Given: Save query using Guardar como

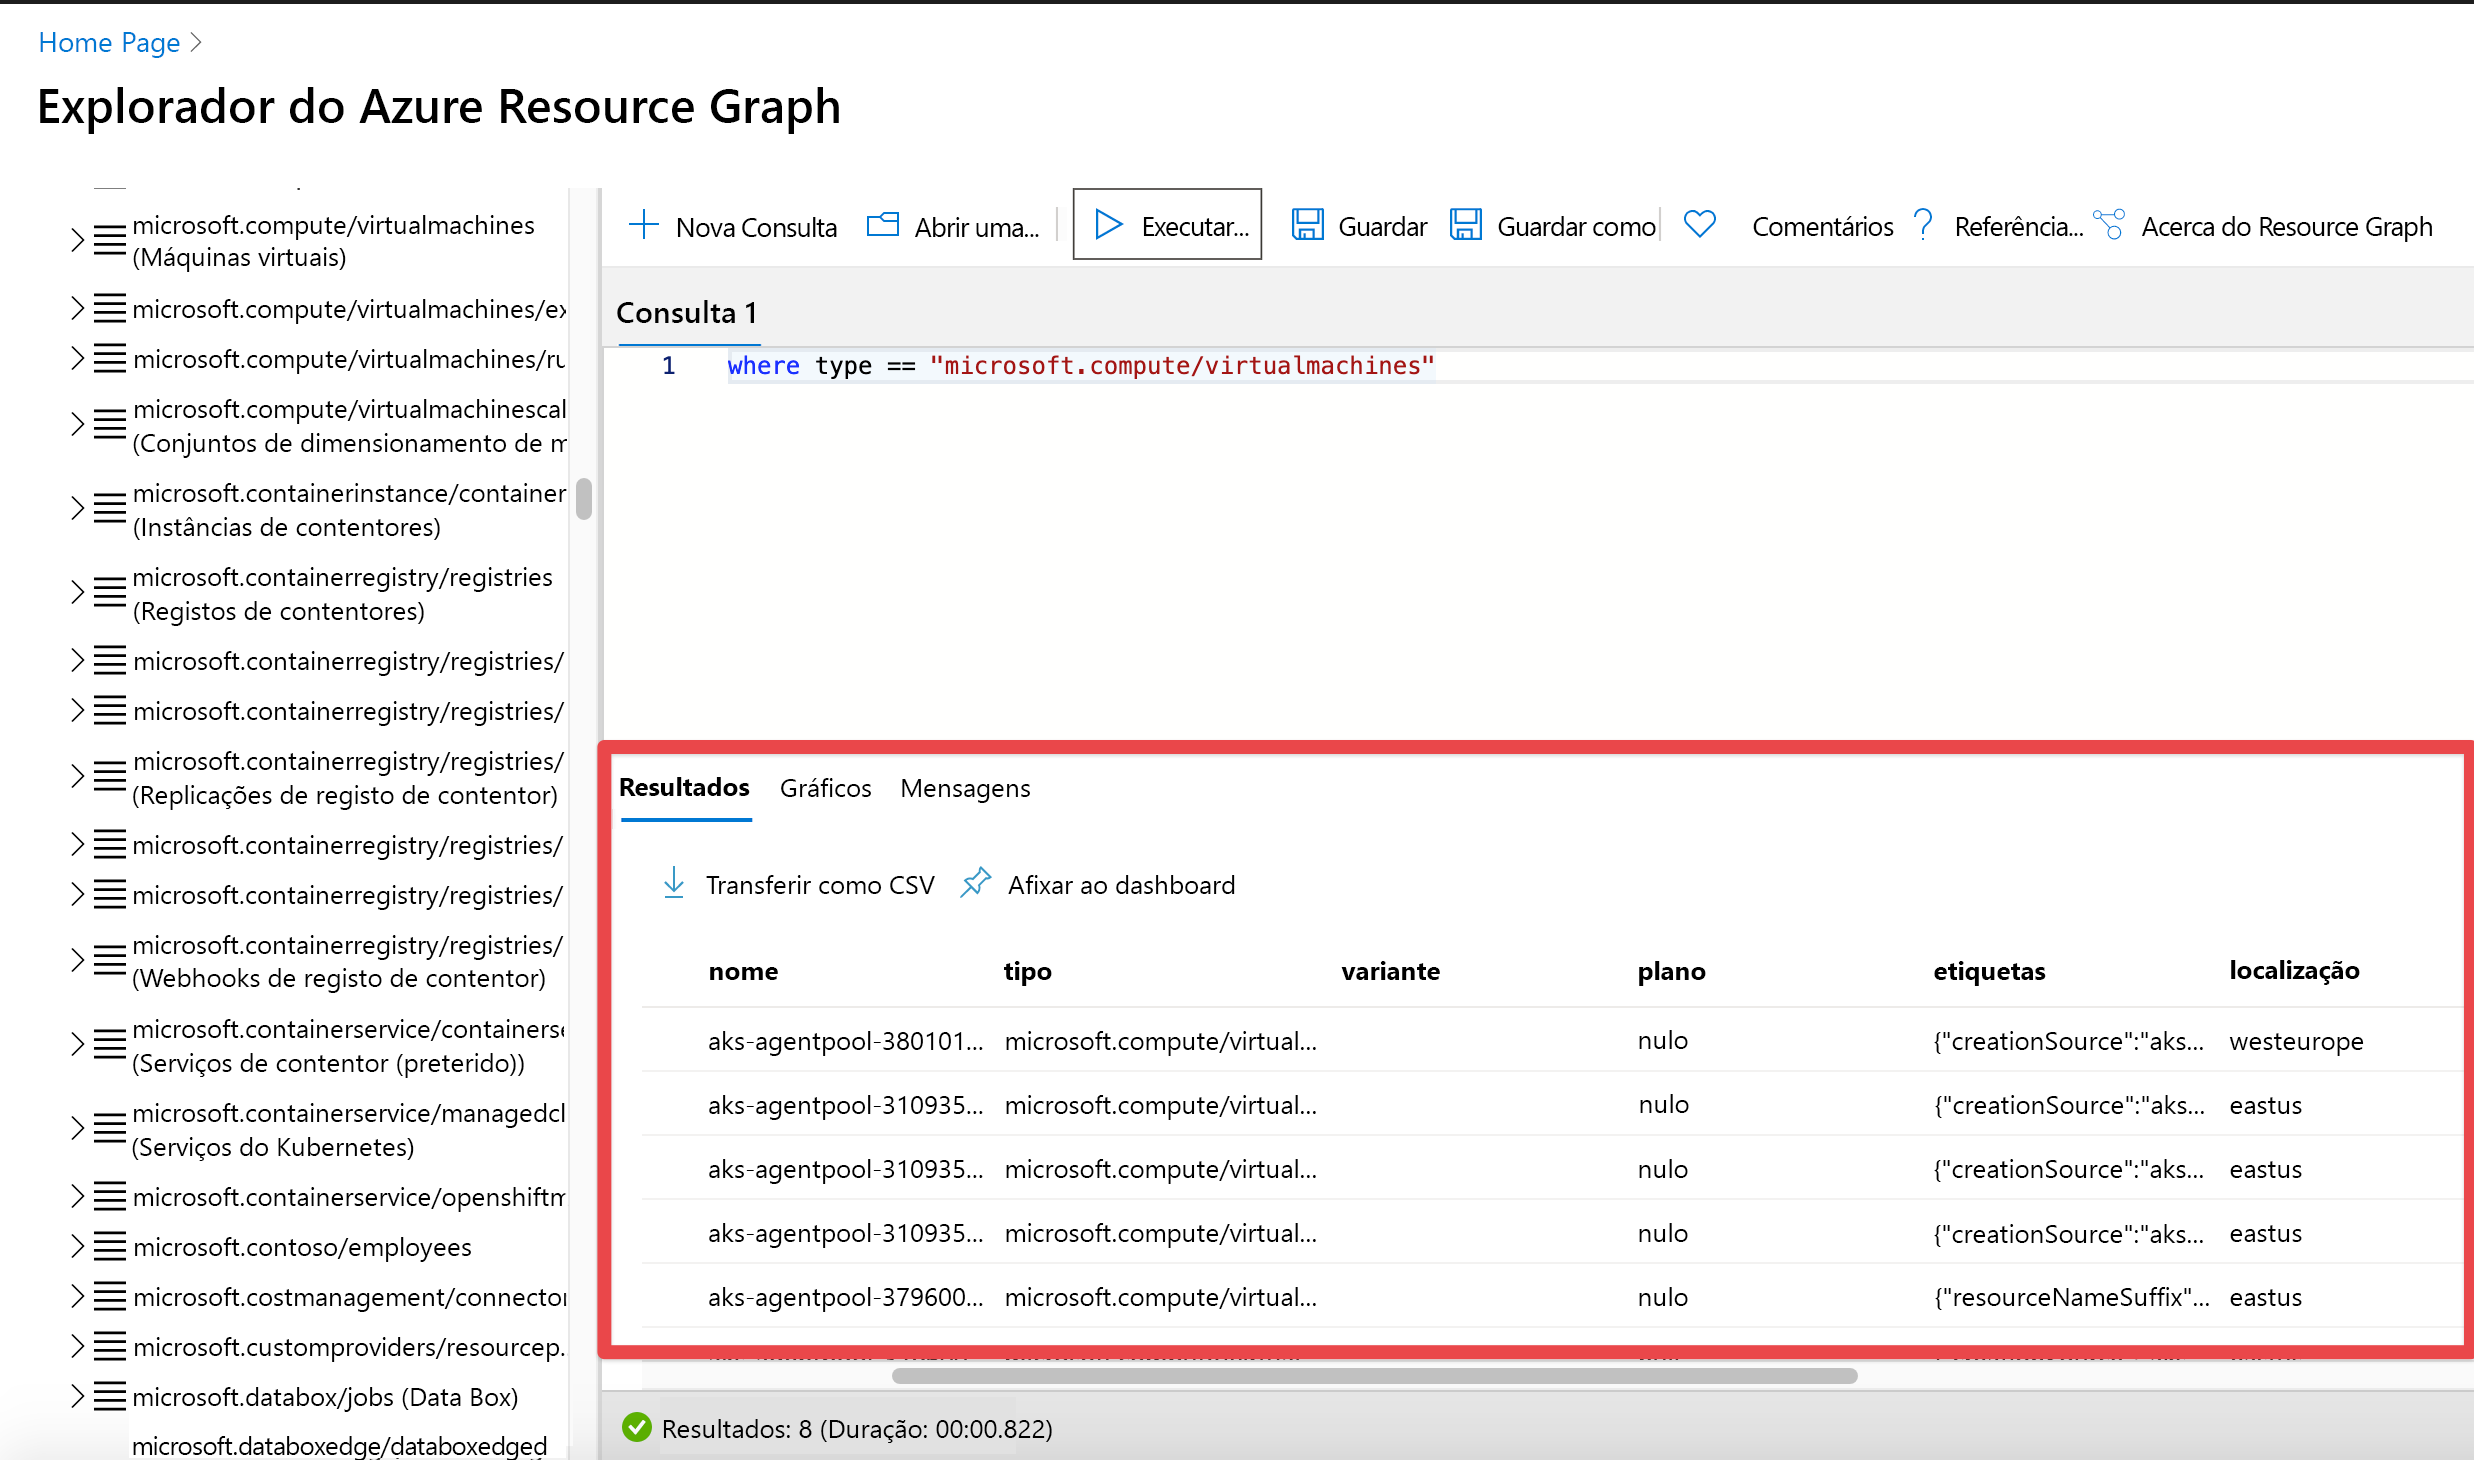Looking at the screenshot, I should 1553,226.
